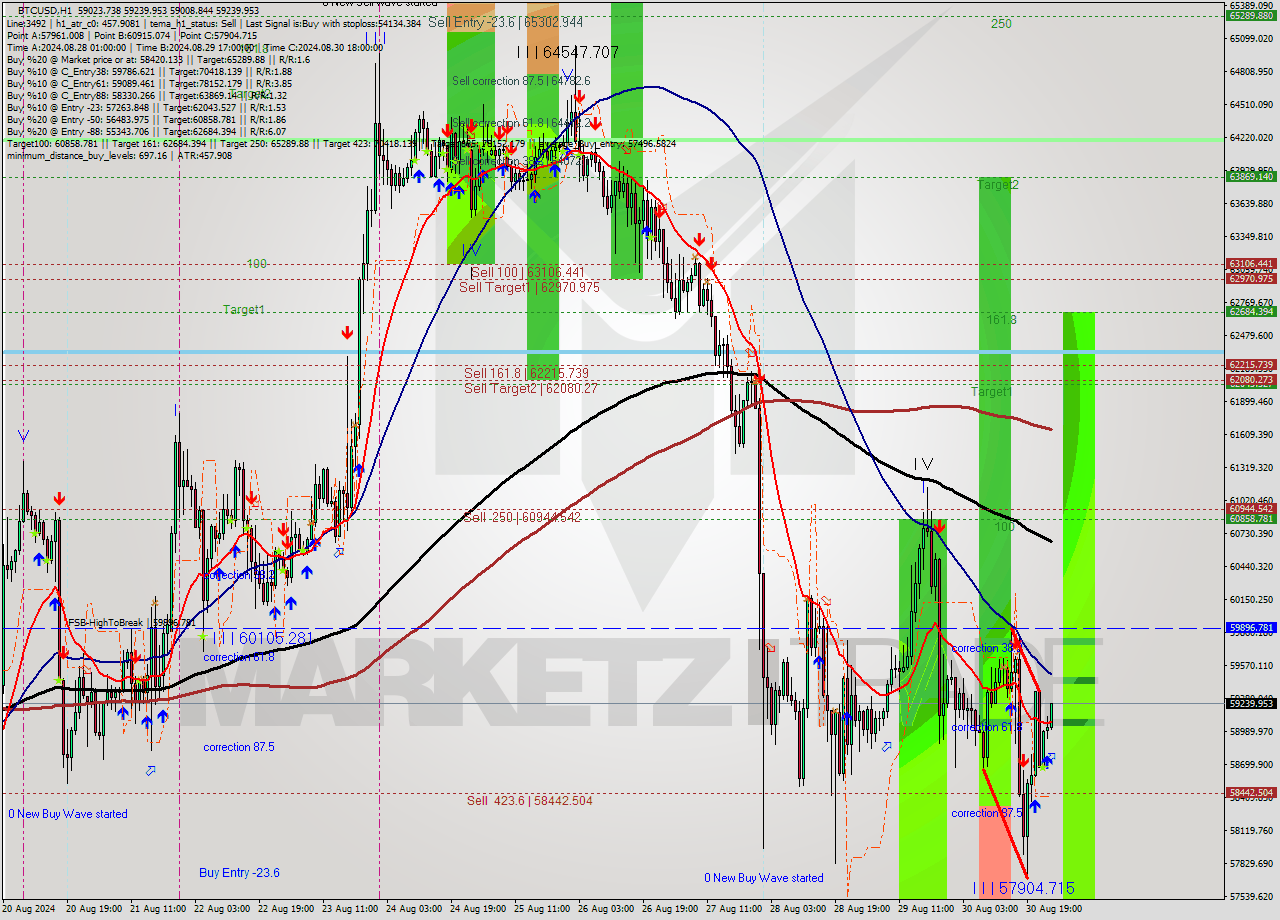Select 63869.140 green price tag on axis
The width and height of the screenshot is (1280, 920).
pyautogui.click(x=1251, y=177)
